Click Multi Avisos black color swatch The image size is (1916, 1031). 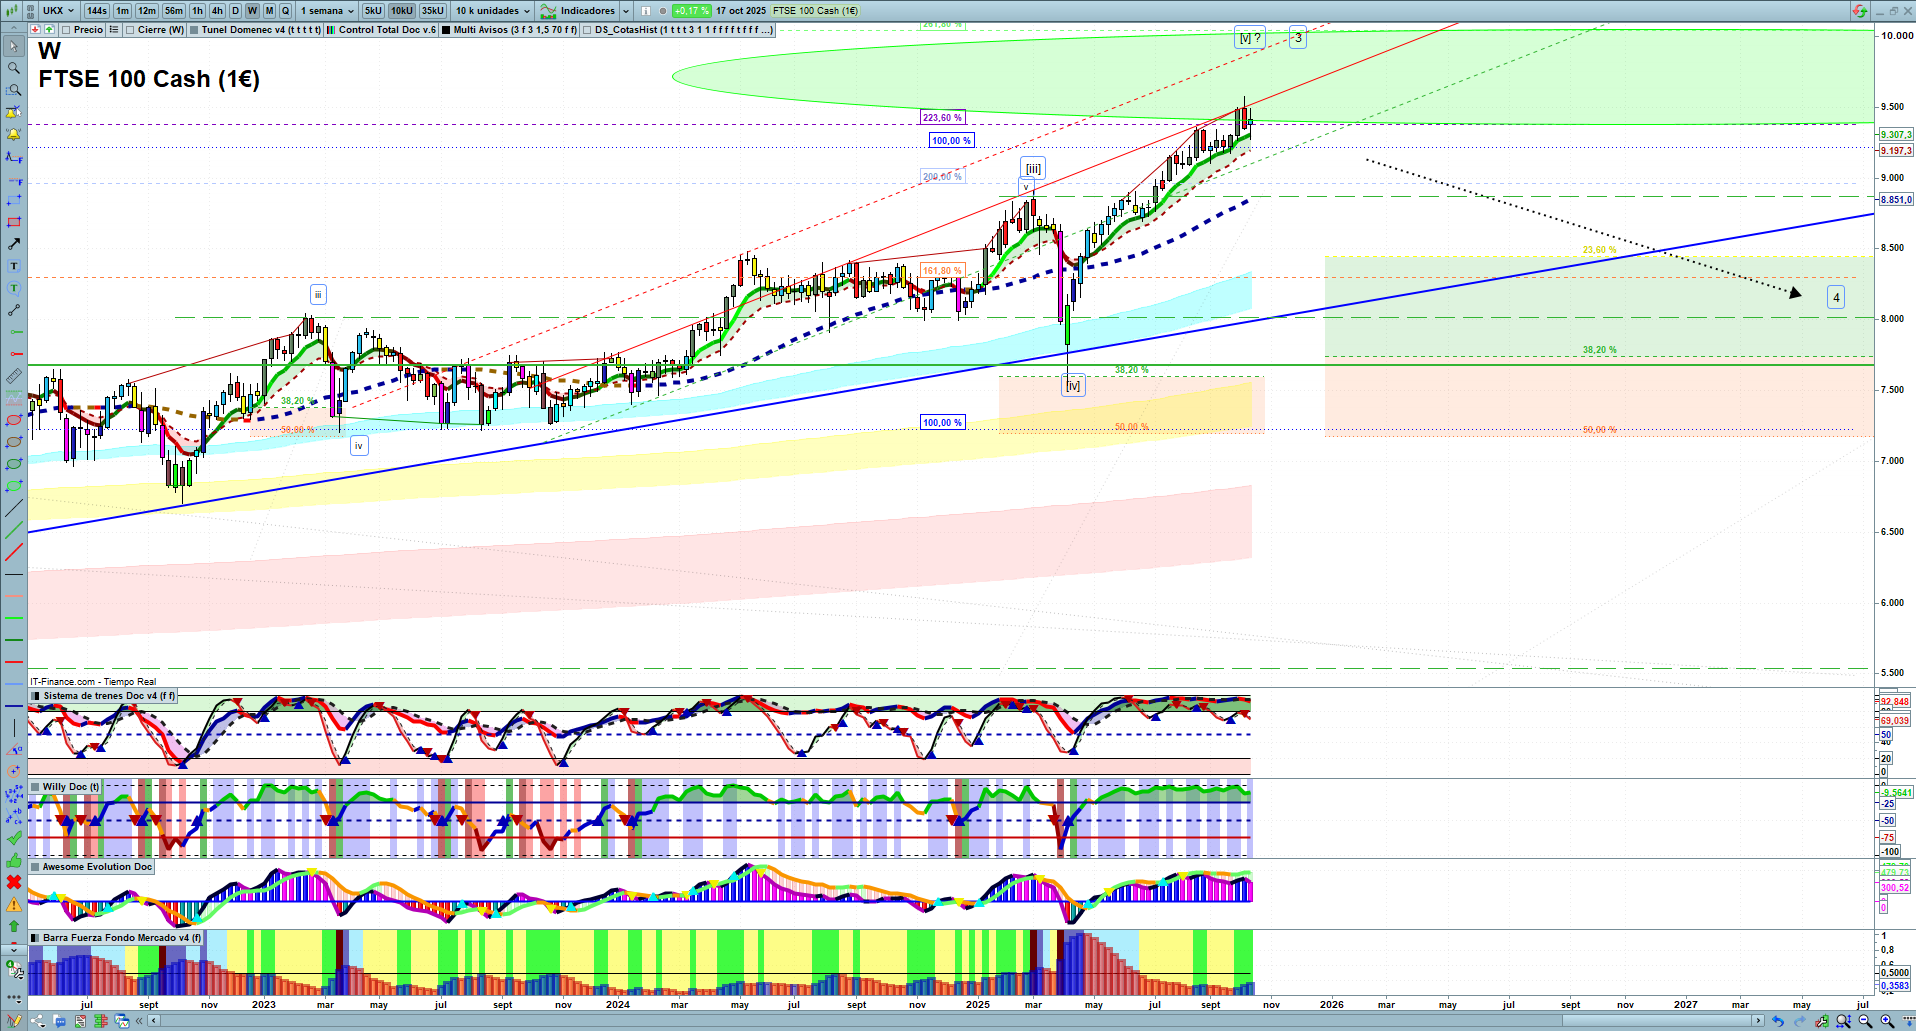click(446, 30)
